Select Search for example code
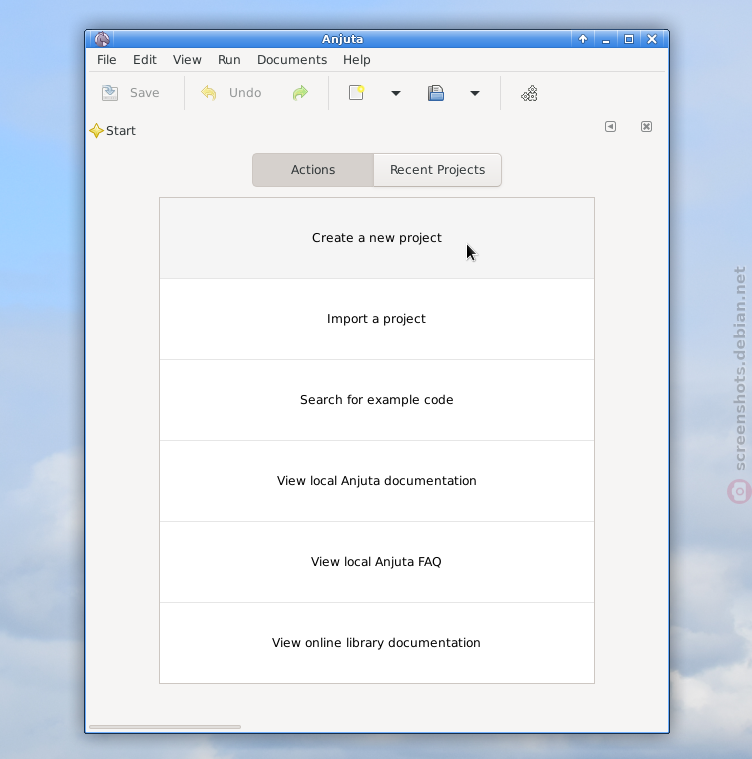752x759 pixels. pyautogui.click(x=377, y=400)
